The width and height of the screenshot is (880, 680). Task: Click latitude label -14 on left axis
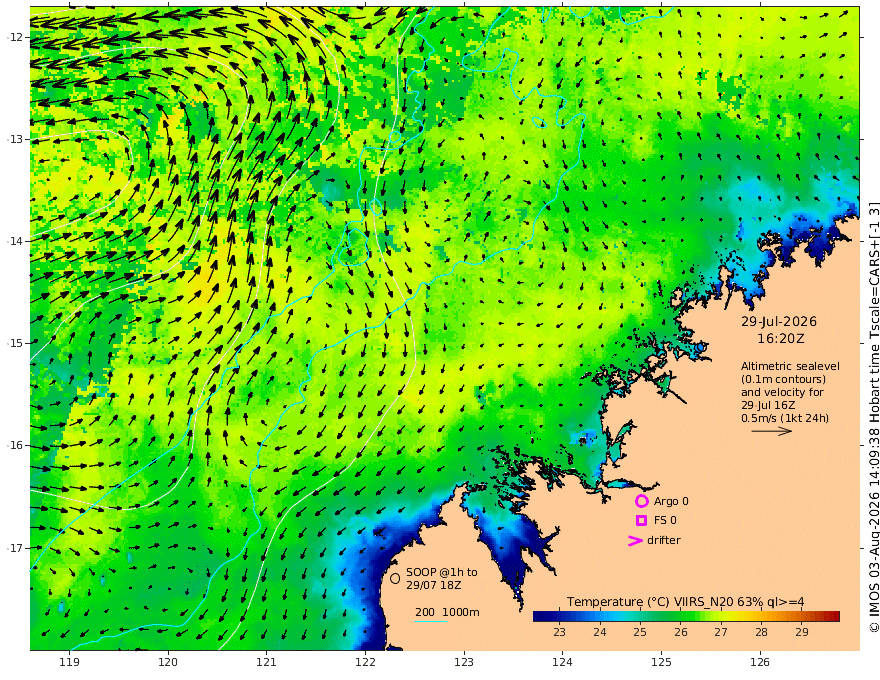pyautogui.click(x=15, y=241)
